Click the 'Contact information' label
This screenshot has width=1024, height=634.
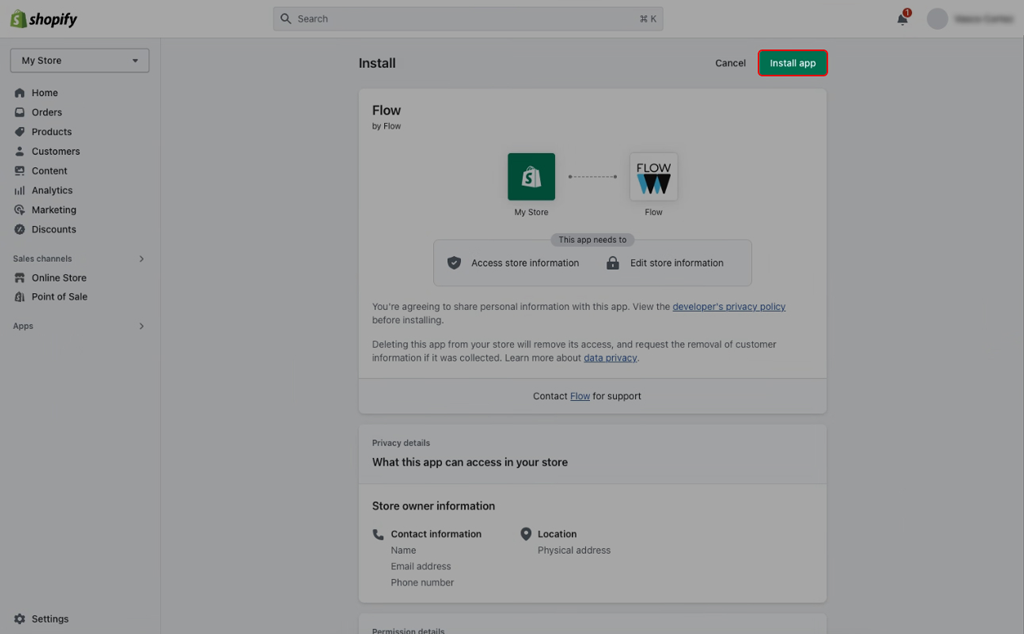436,534
